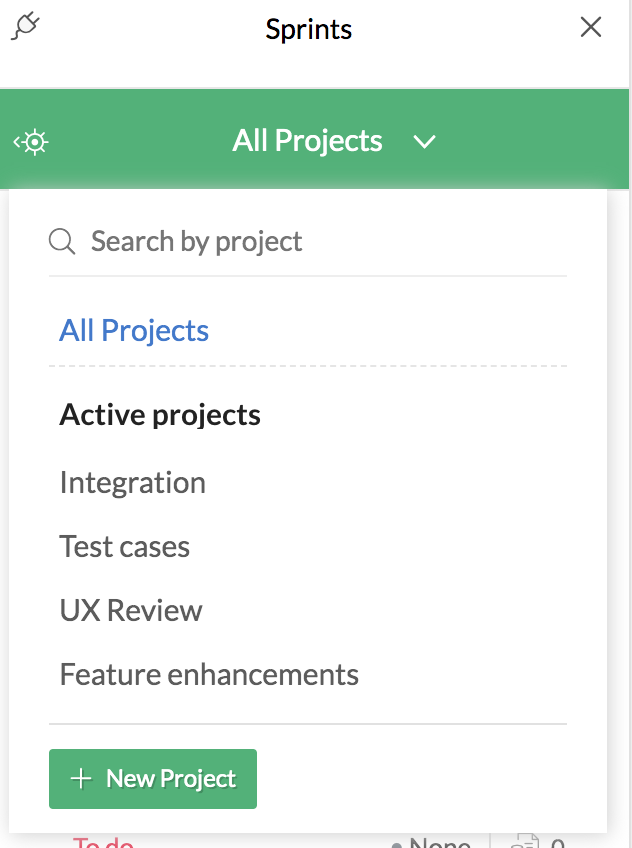The width and height of the screenshot is (632, 848).
Task: Click the plug connector icon
Action: click(26, 26)
